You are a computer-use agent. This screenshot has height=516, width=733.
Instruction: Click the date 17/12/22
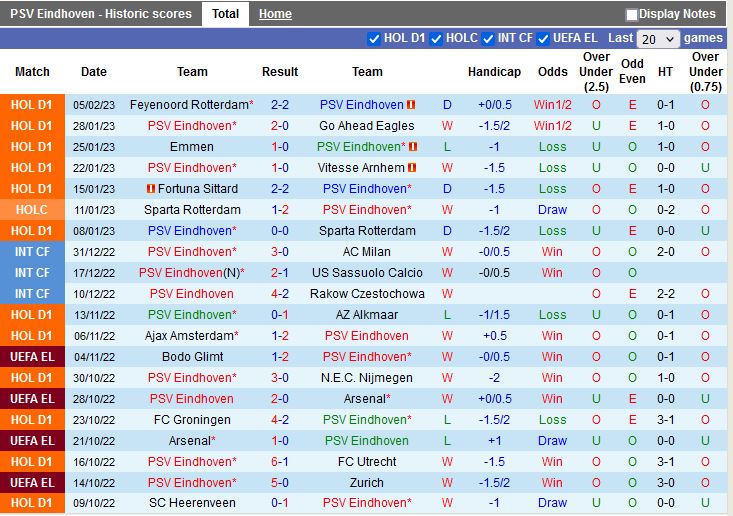click(94, 273)
